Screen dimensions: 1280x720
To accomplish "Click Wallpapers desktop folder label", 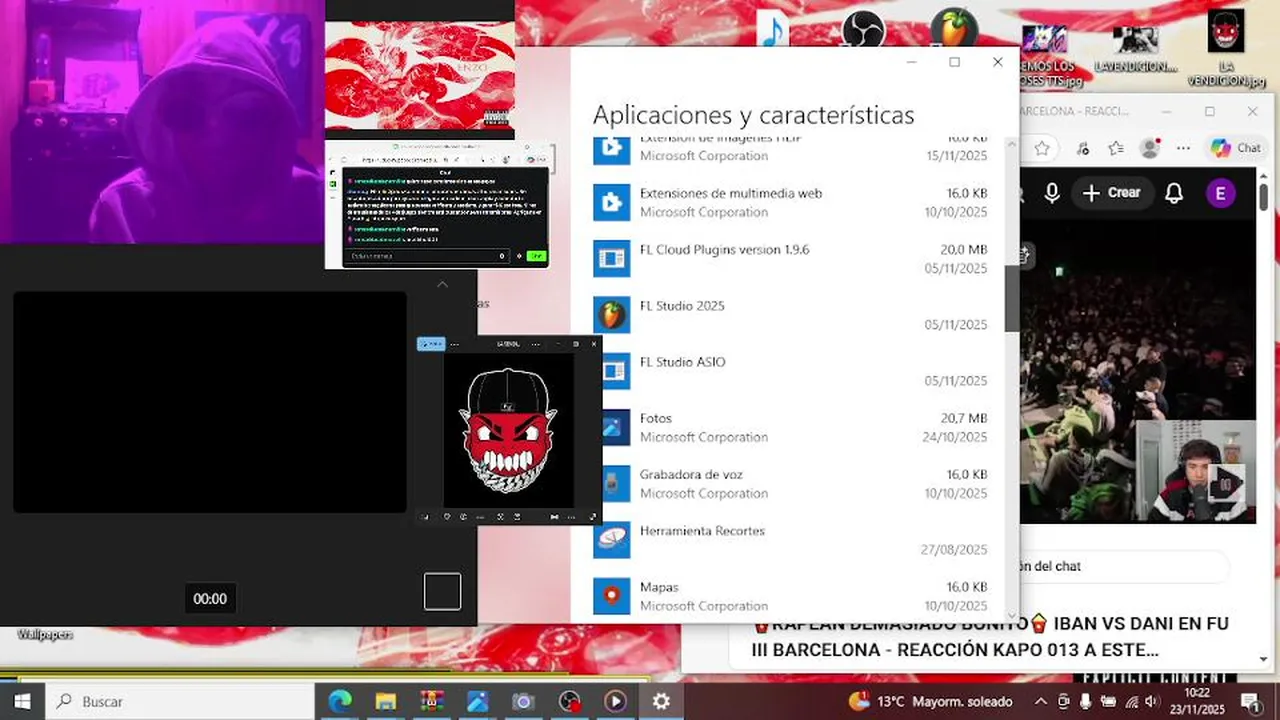I will click(45, 634).
